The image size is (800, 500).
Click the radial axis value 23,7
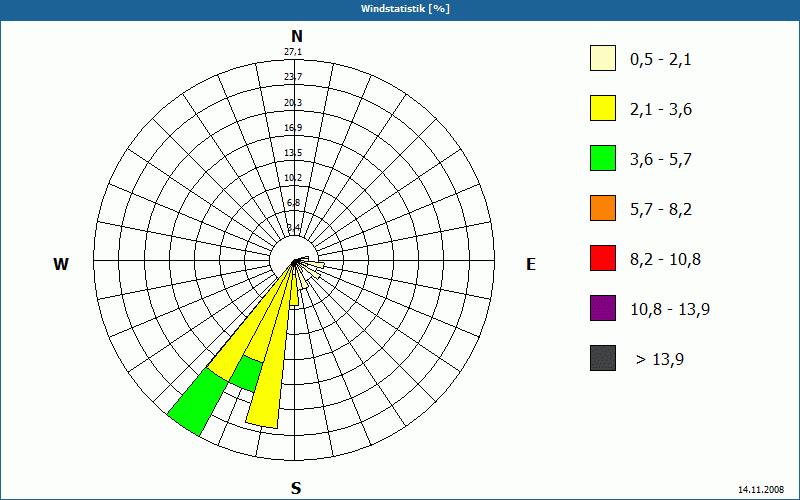pos(293,77)
